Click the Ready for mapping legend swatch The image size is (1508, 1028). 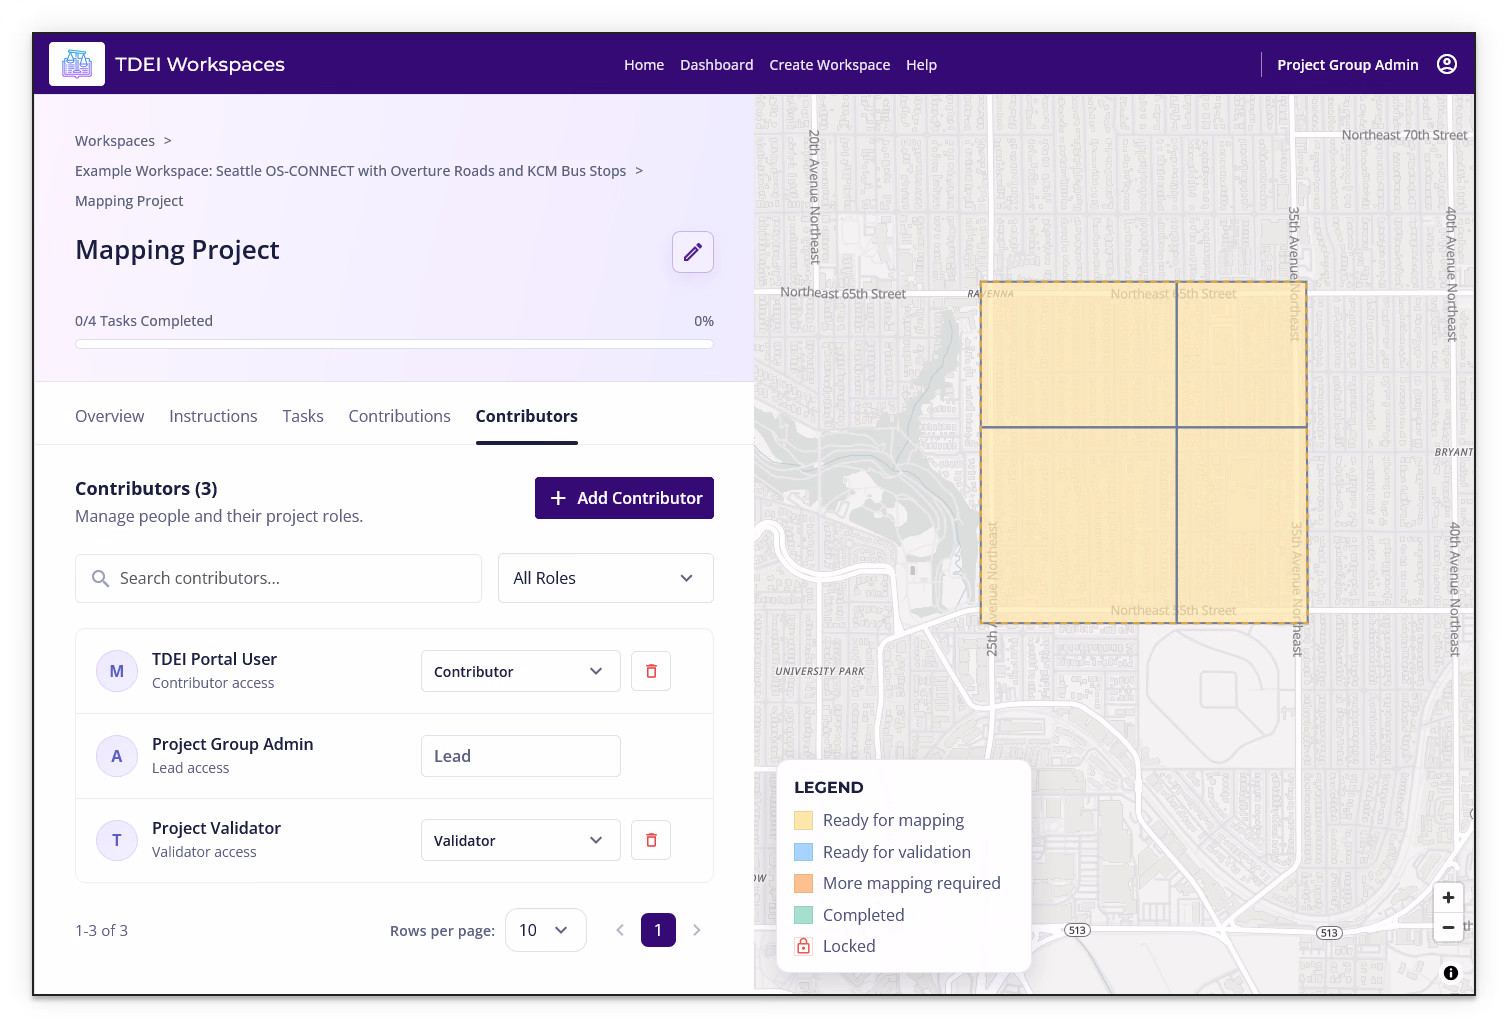[803, 821]
